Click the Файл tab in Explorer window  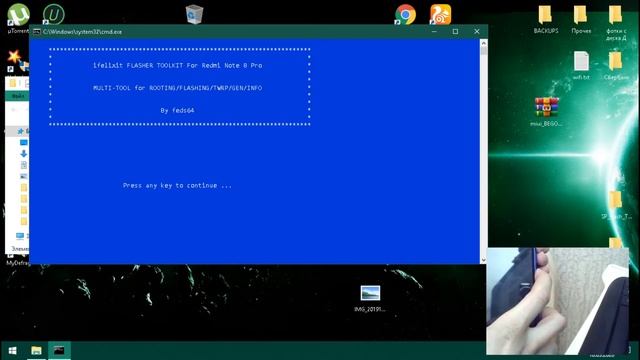coord(18,96)
